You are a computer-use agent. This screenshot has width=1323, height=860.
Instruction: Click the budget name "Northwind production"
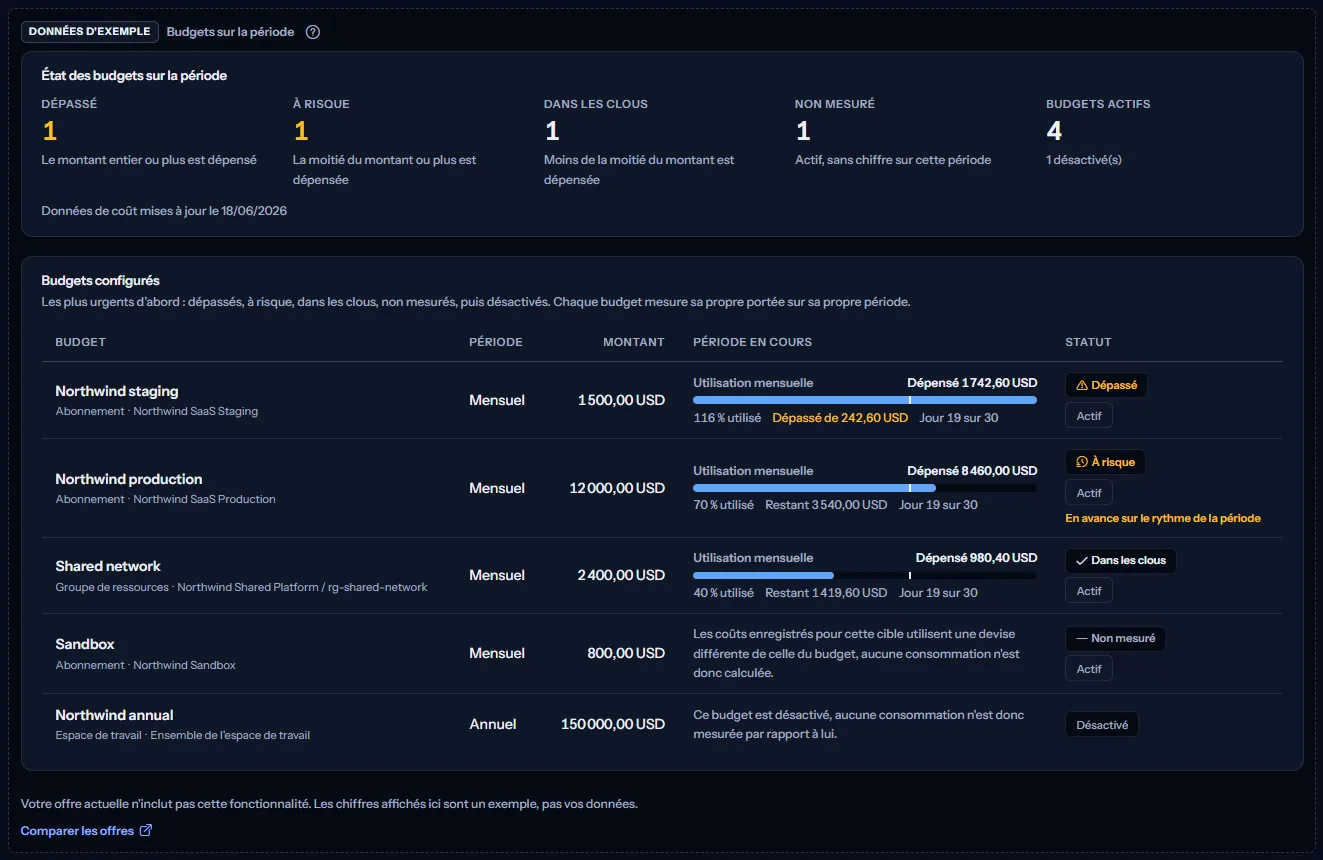pos(129,479)
